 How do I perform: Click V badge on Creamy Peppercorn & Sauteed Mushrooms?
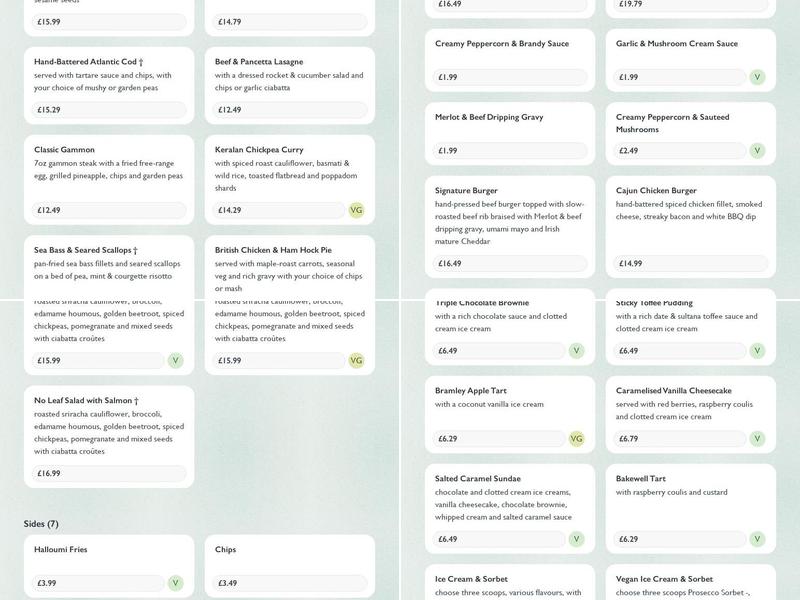click(757, 151)
